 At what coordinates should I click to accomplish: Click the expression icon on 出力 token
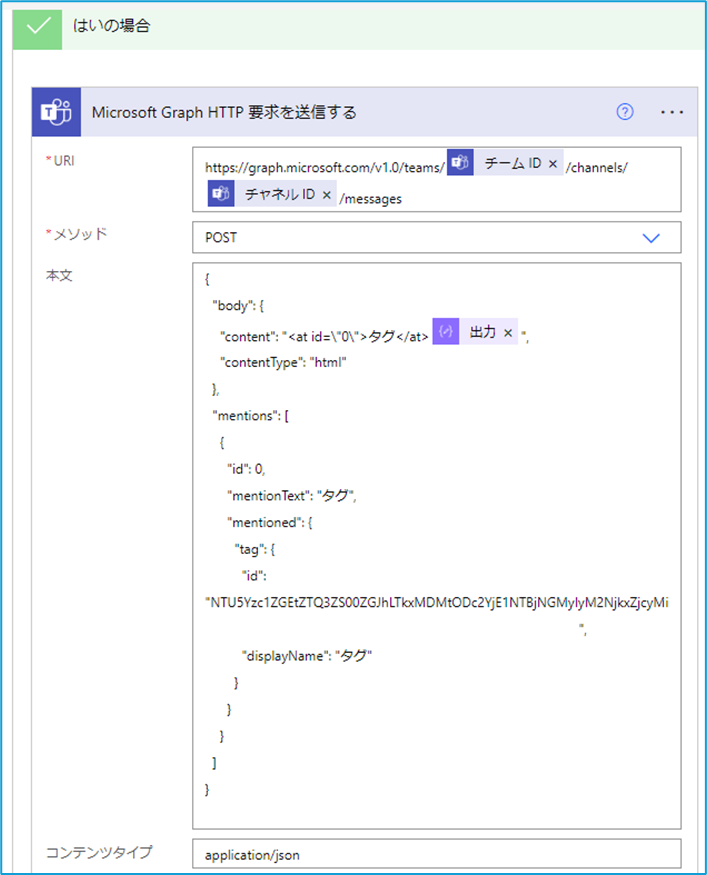pyautogui.click(x=446, y=331)
